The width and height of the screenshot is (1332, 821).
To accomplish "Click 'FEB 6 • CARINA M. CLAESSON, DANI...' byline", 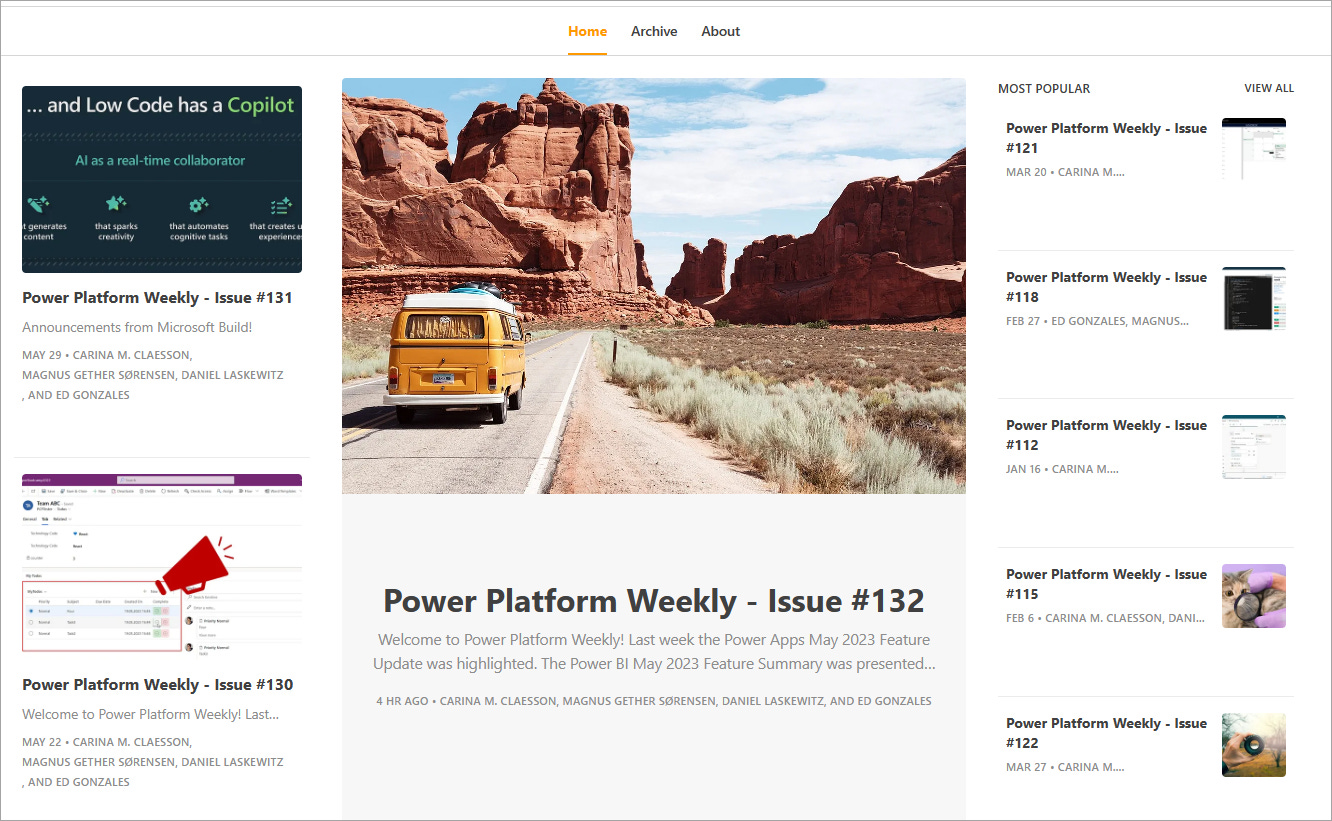I will tap(1105, 618).
